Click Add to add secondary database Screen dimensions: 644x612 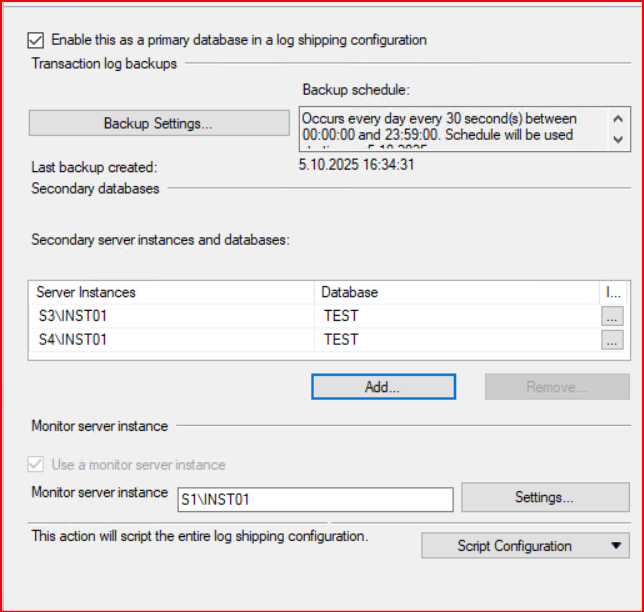(383, 387)
